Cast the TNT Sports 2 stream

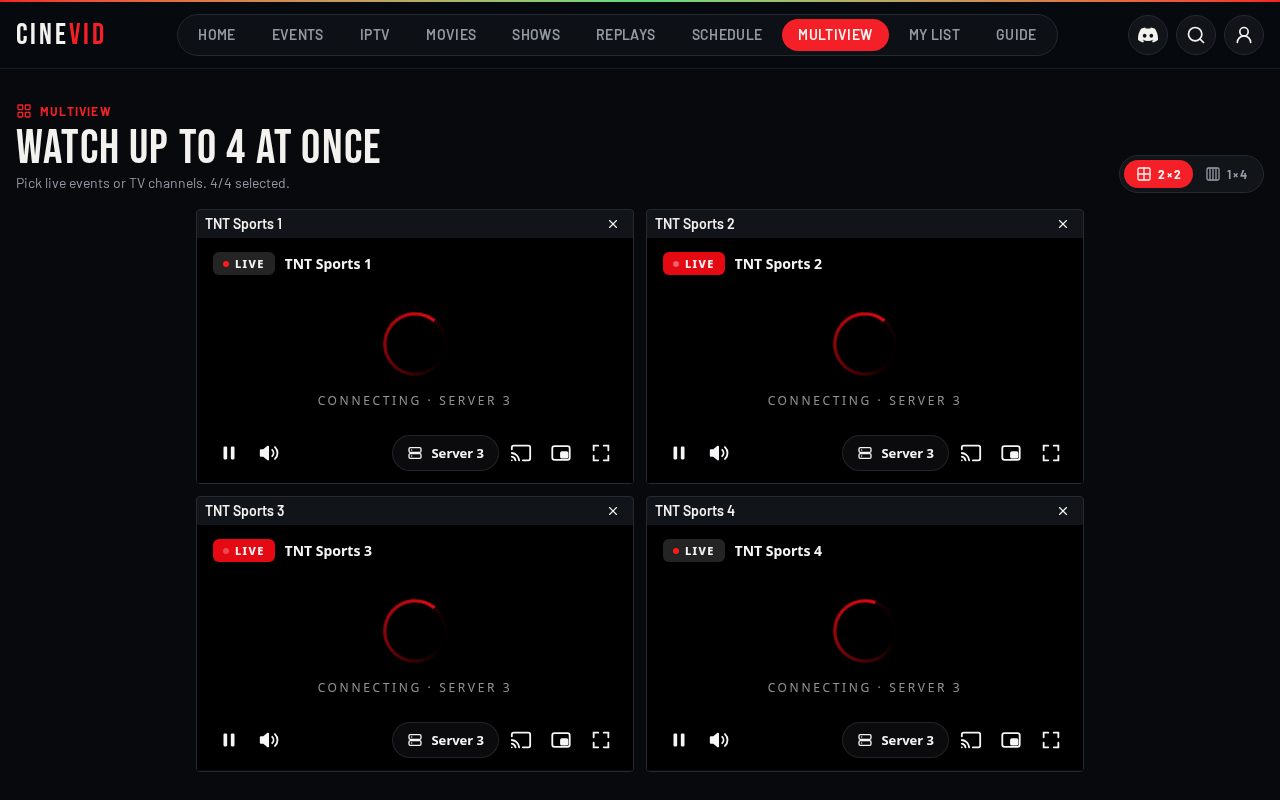971,453
